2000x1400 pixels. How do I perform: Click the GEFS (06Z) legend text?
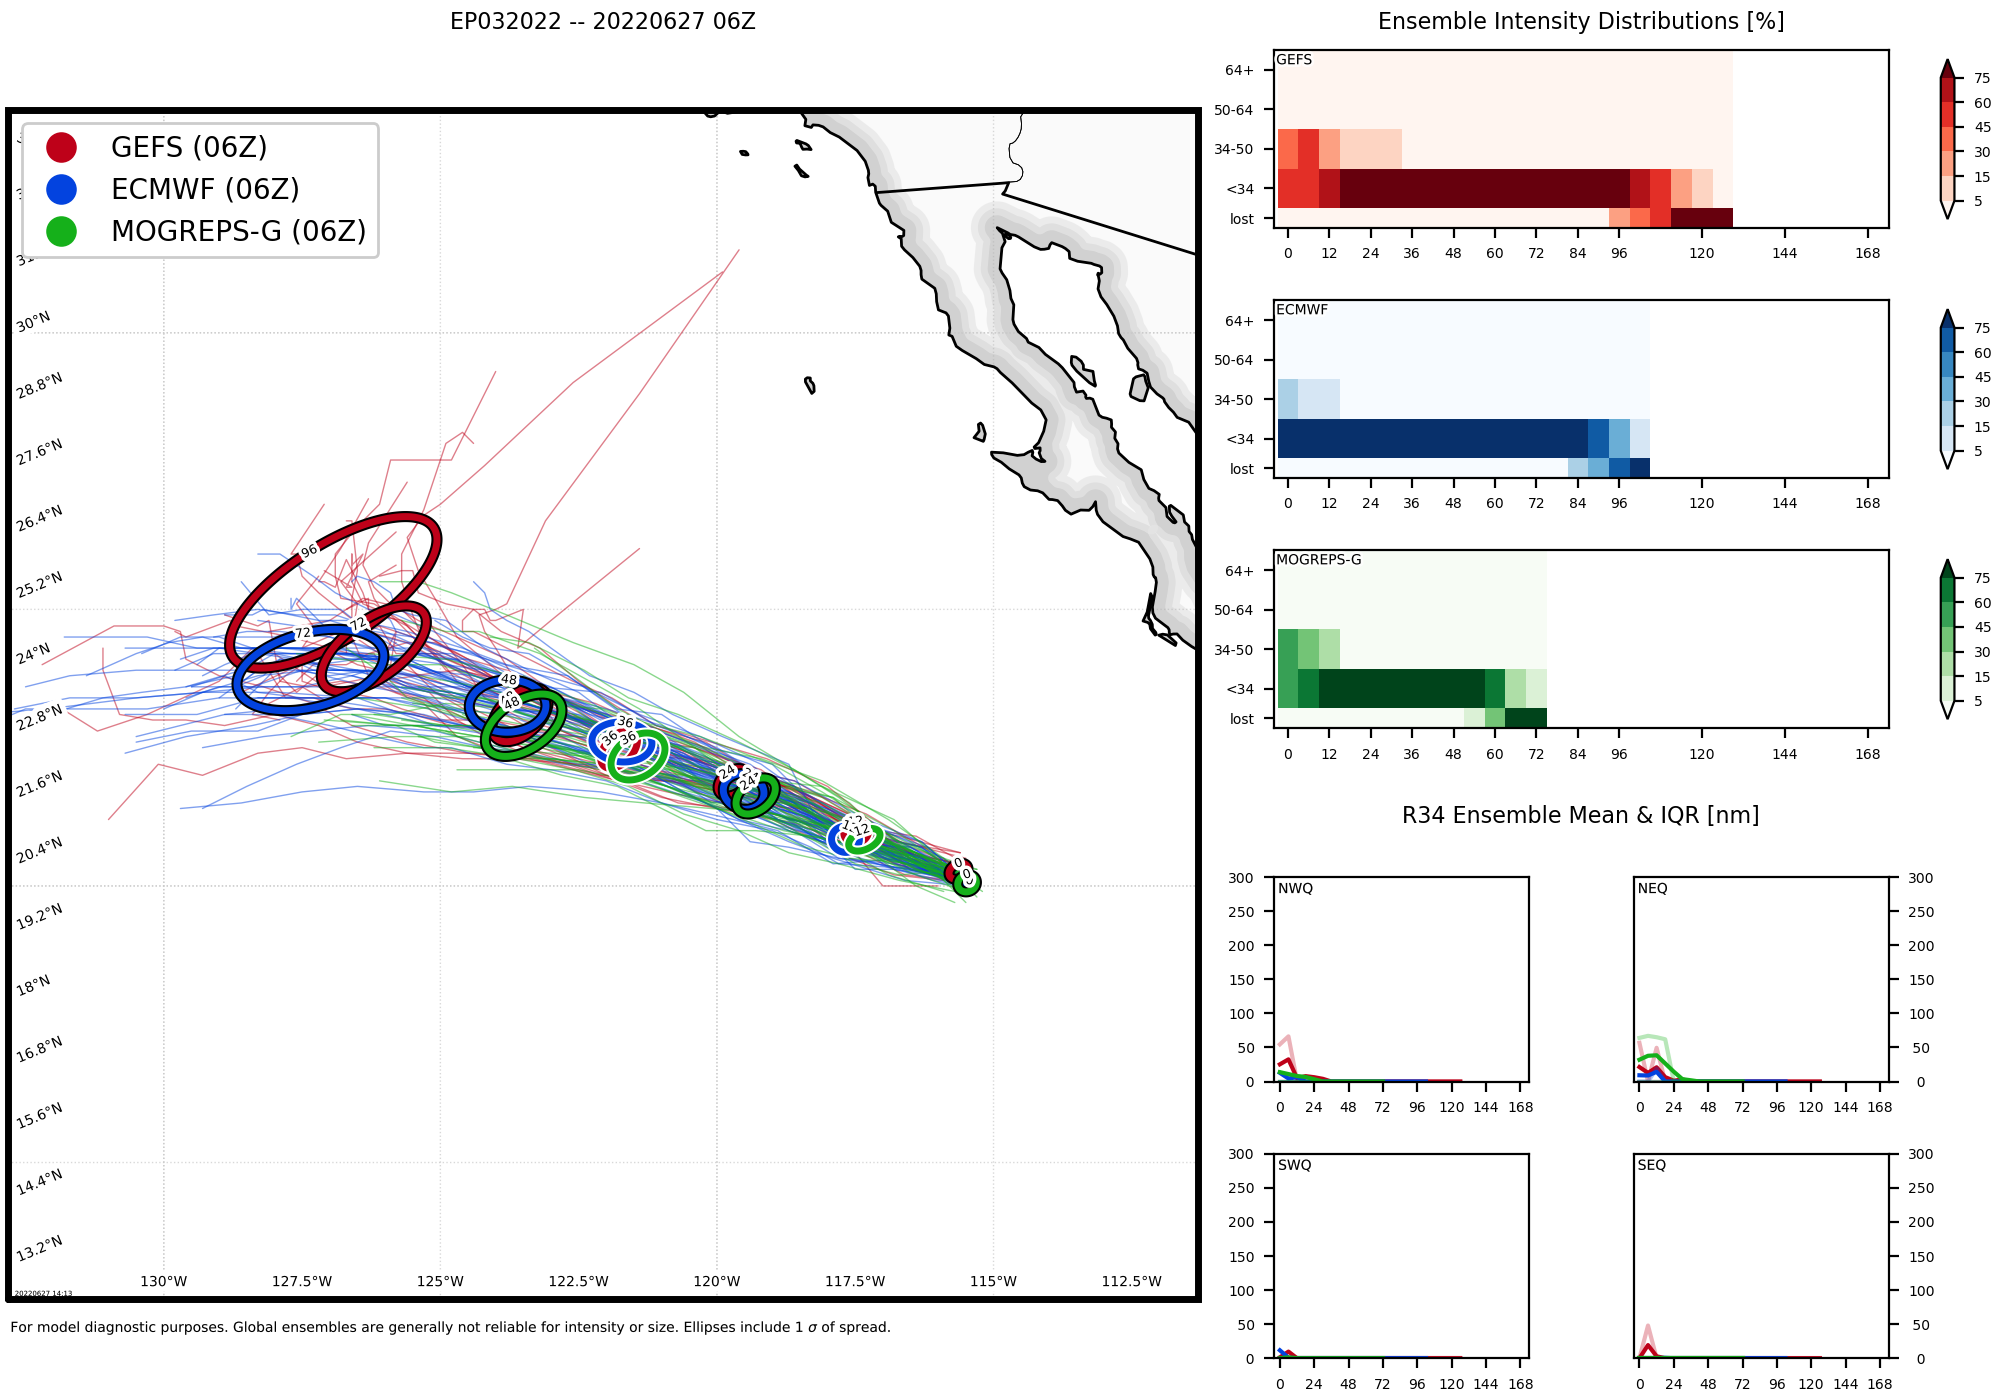tap(189, 147)
